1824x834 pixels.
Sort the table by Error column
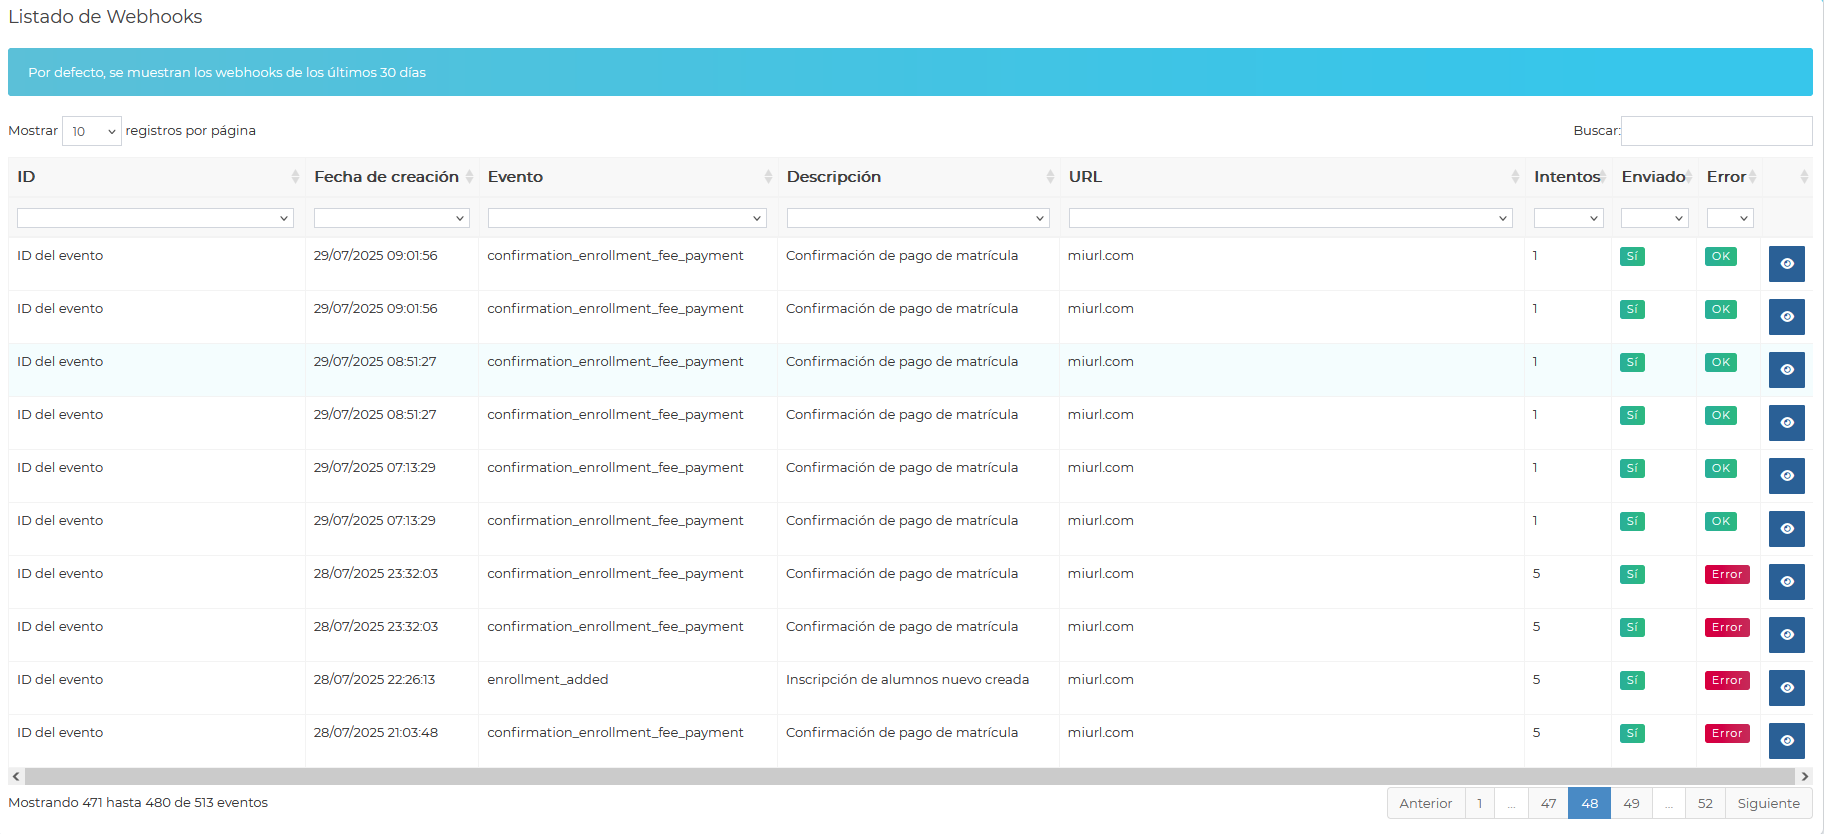(x=1730, y=177)
